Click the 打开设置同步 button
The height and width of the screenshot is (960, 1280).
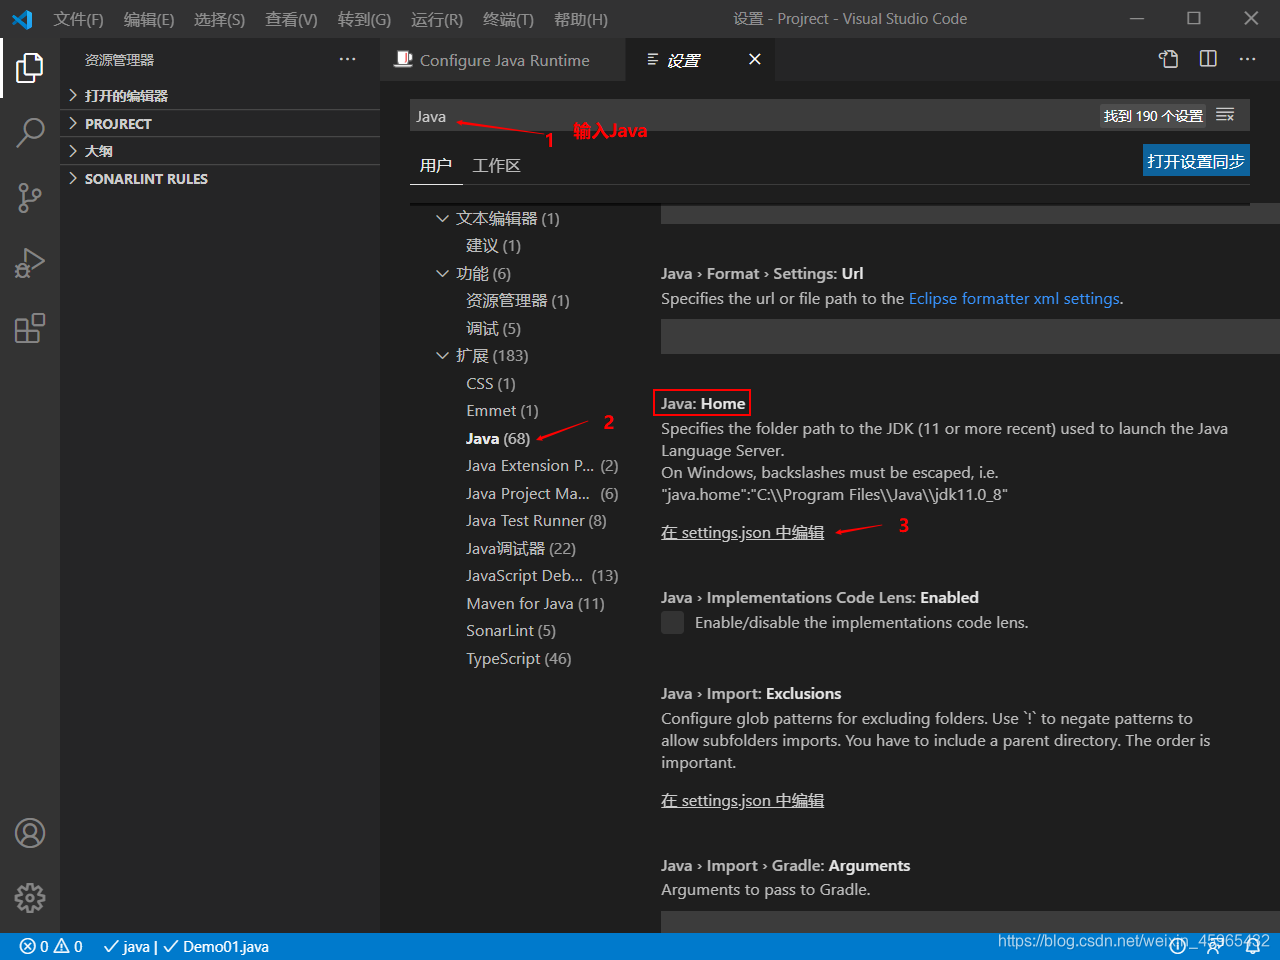pos(1196,161)
